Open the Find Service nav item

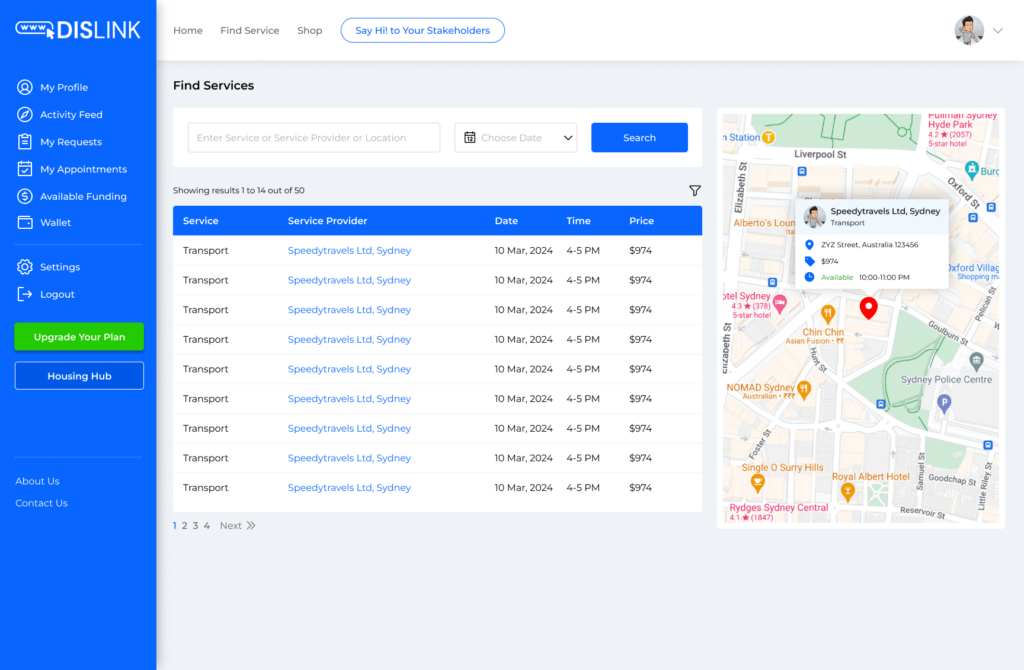250,31
